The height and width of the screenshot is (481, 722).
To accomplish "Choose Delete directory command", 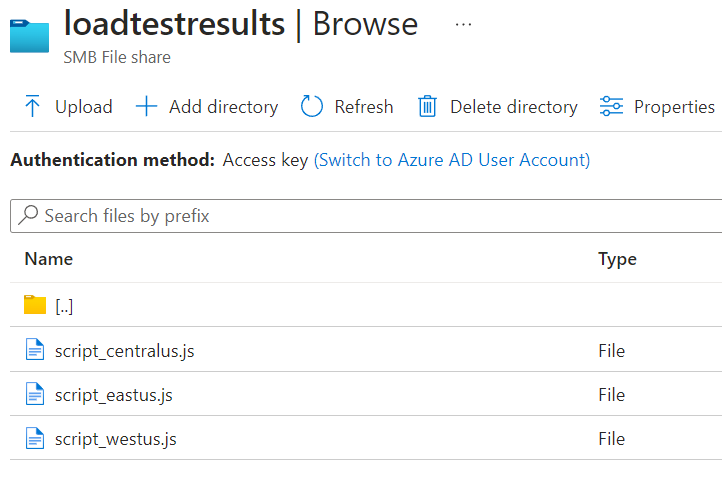I will tap(514, 107).
